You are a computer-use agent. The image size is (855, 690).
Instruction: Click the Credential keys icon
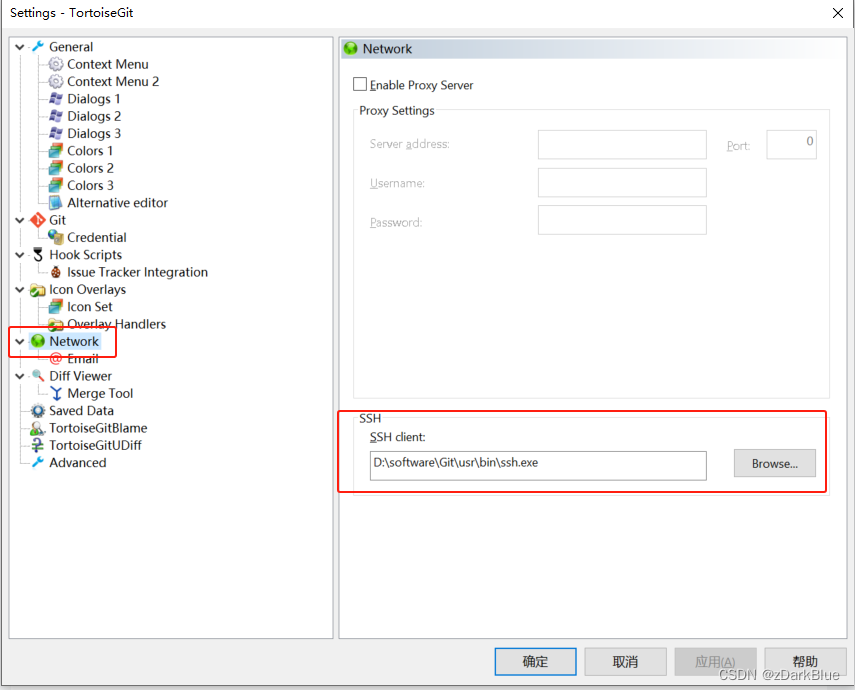coord(56,237)
